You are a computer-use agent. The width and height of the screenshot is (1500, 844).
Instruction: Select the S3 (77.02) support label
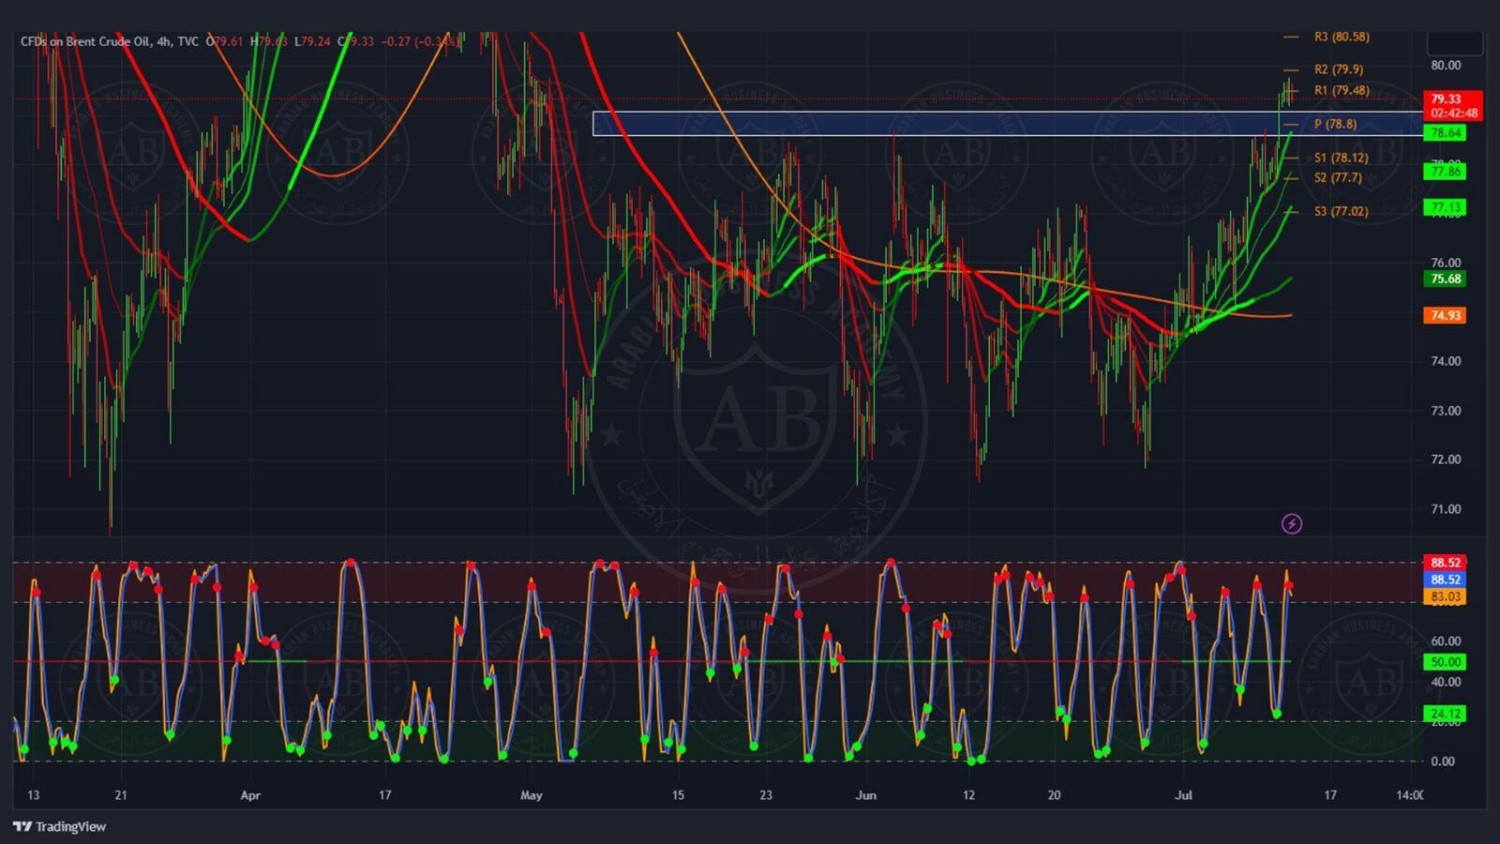(1340, 211)
